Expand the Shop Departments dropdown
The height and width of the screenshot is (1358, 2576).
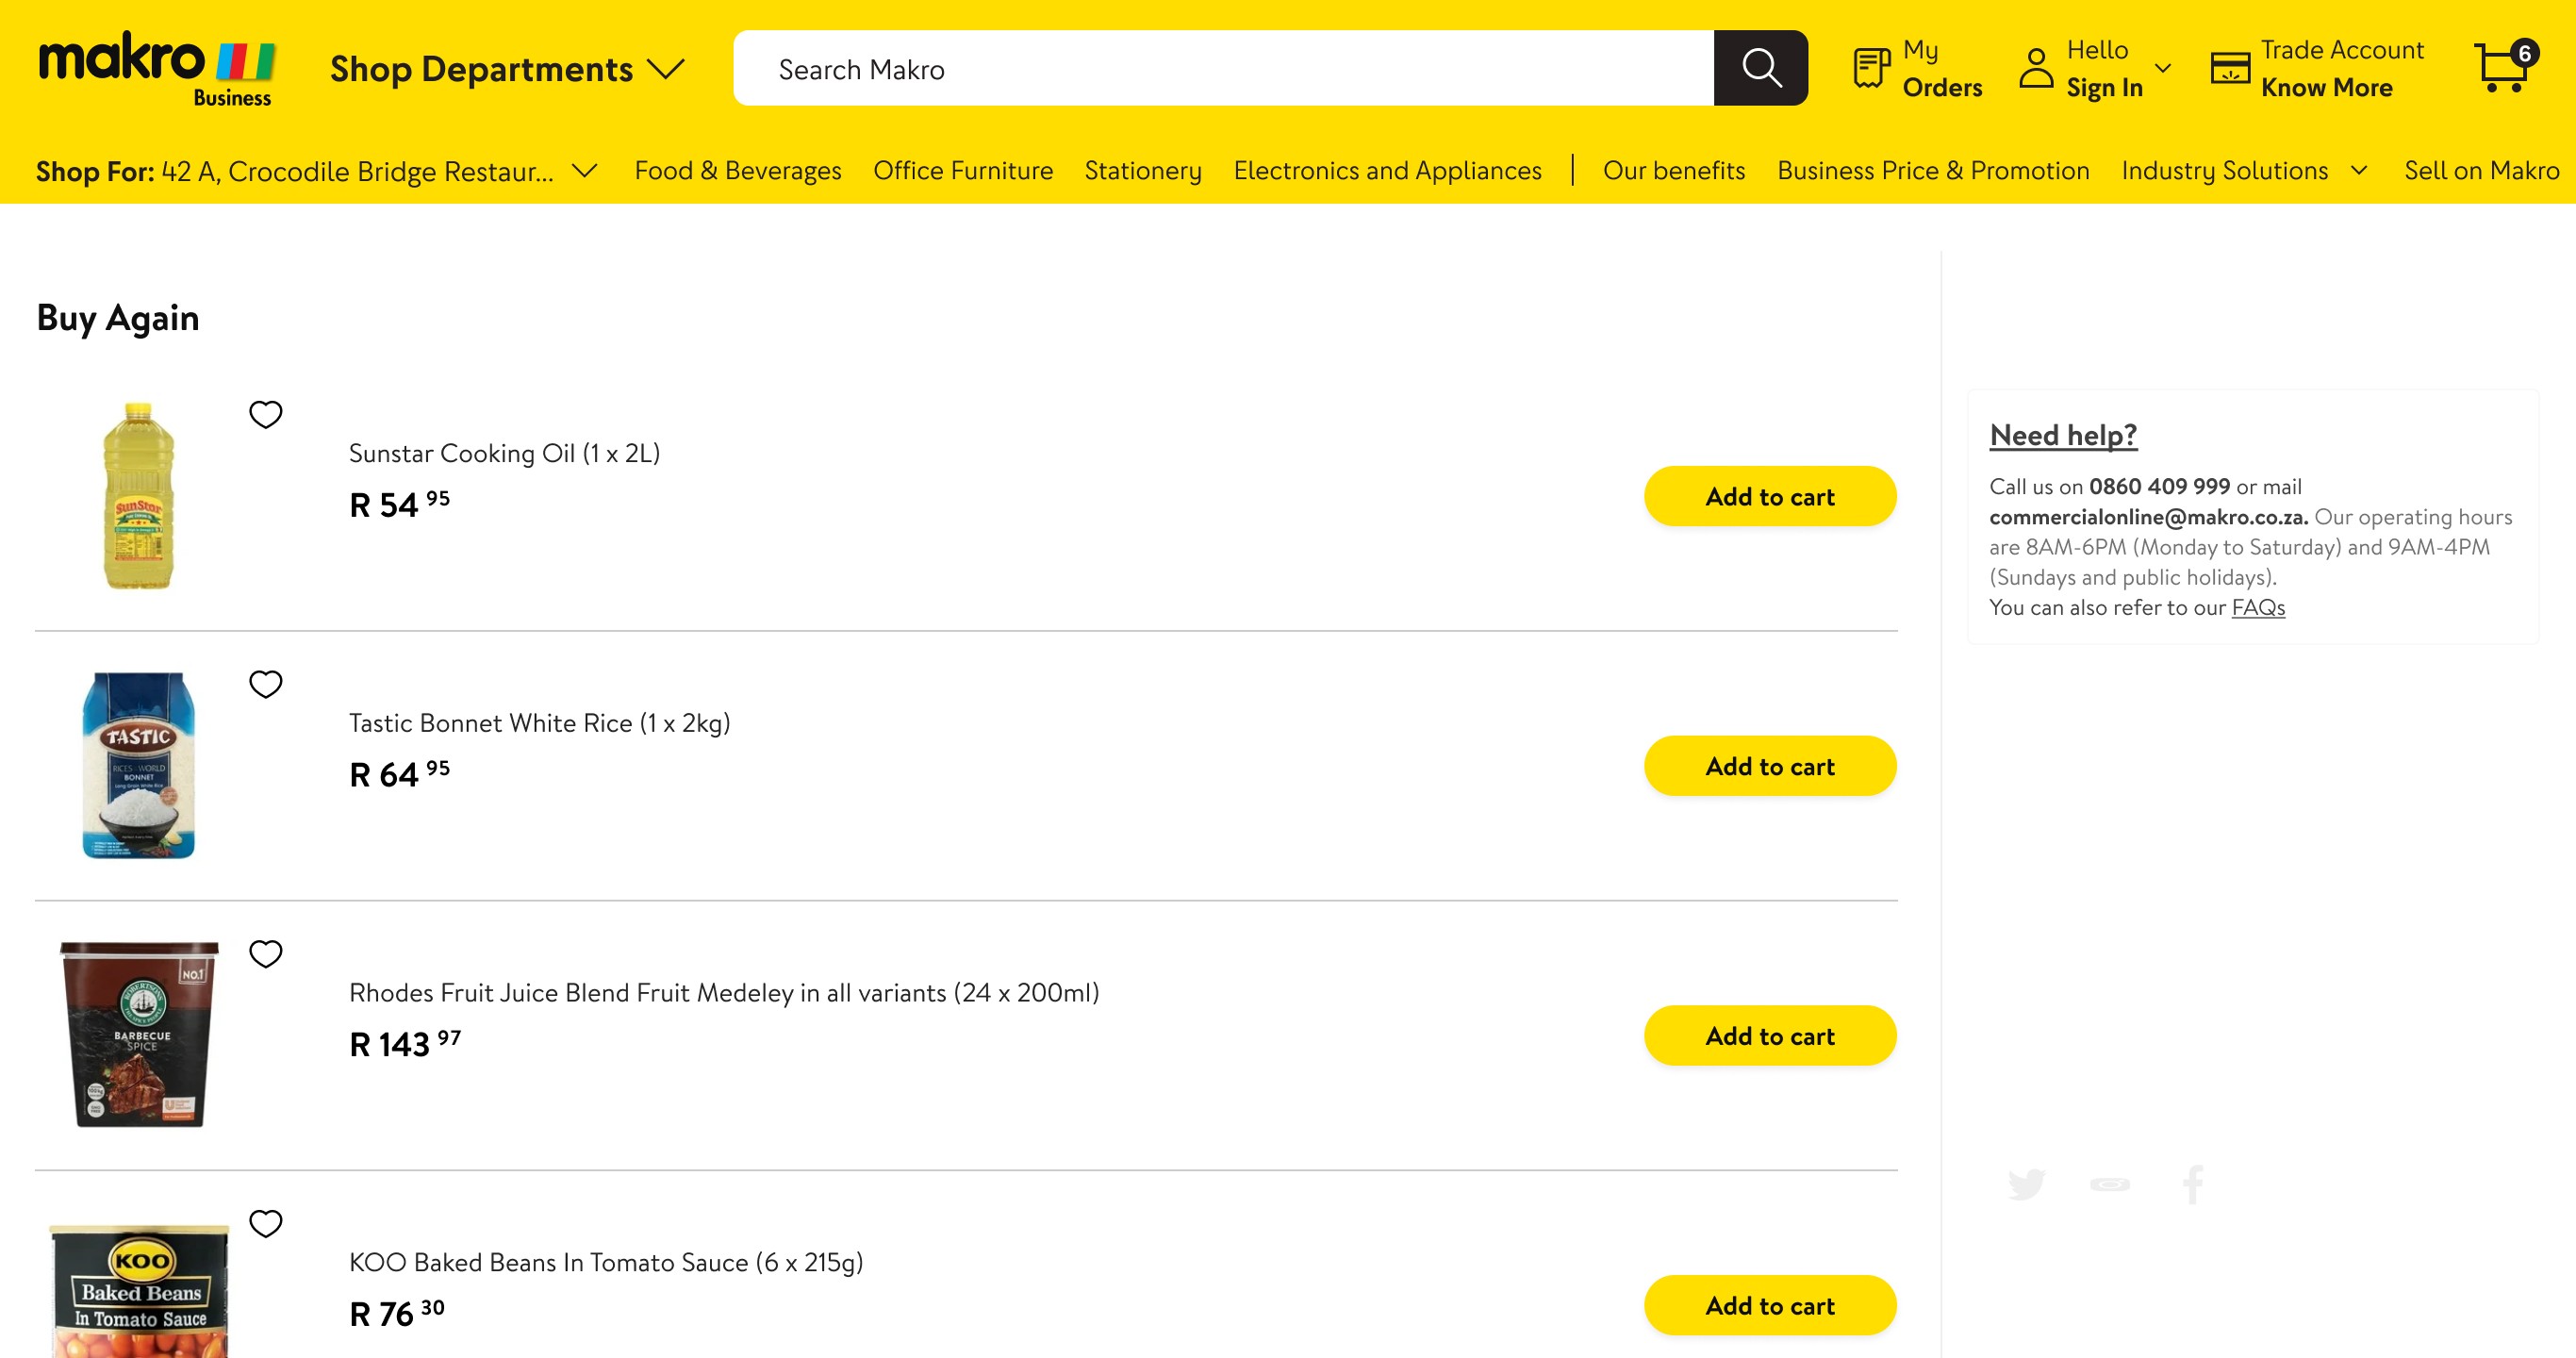click(507, 68)
